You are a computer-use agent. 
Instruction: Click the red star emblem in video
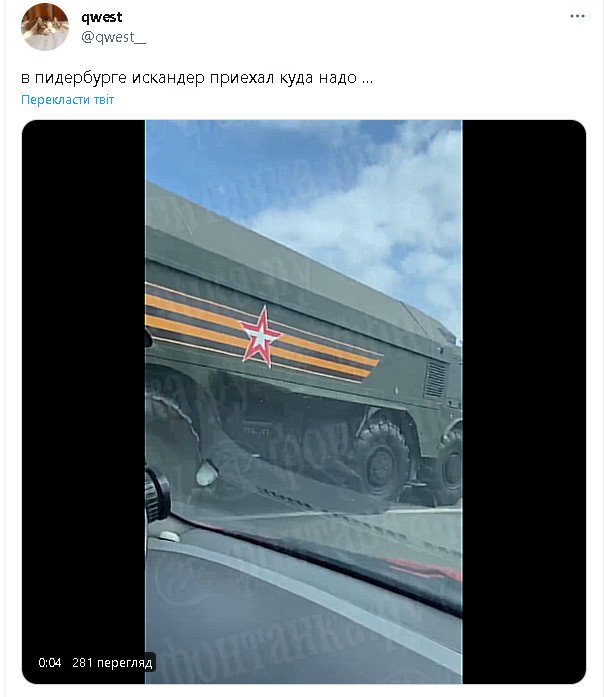click(x=261, y=337)
